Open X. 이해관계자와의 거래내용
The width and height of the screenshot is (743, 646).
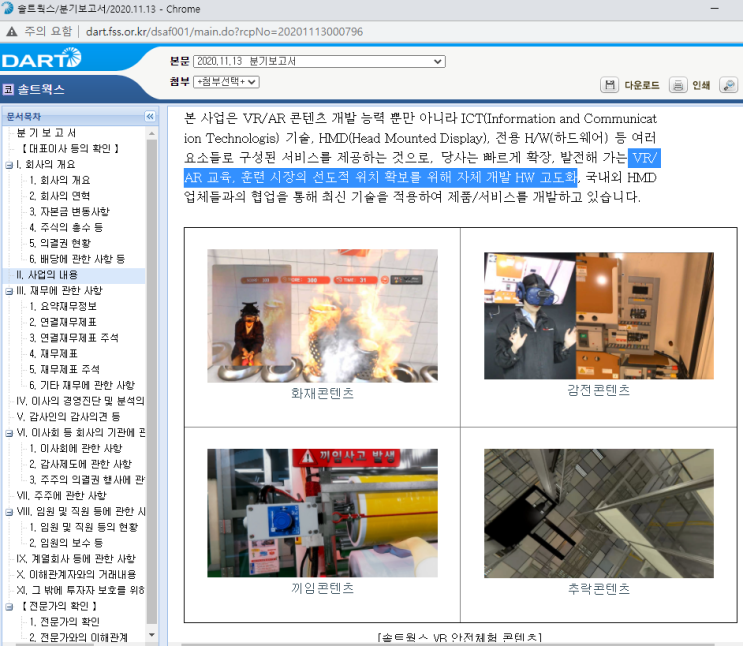point(76,574)
